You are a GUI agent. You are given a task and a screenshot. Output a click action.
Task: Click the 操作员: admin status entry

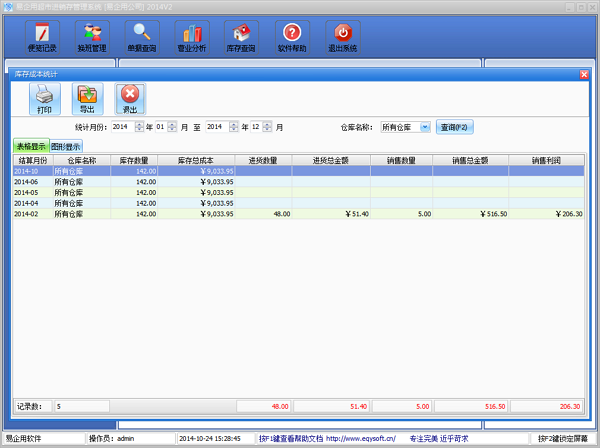[x=112, y=438]
